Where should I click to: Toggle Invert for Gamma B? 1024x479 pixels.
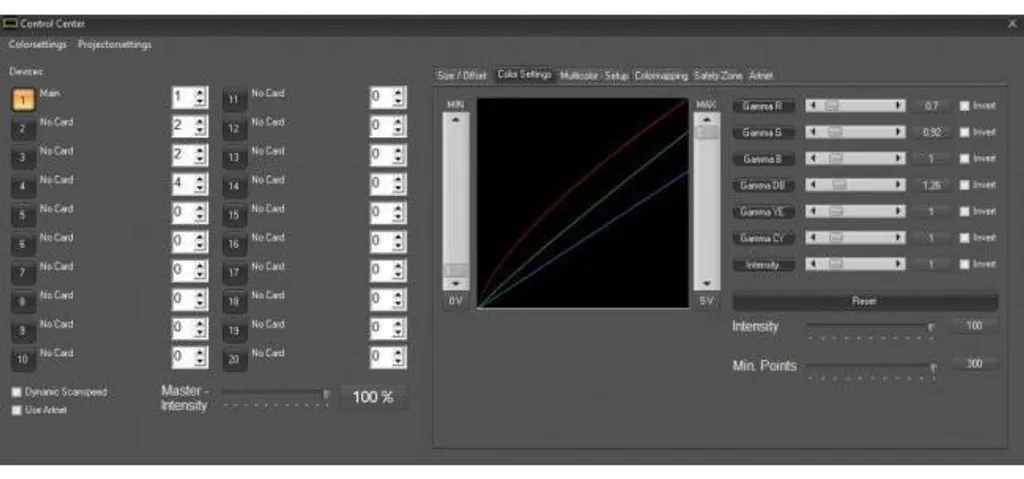pyautogui.click(x=964, y=159)
